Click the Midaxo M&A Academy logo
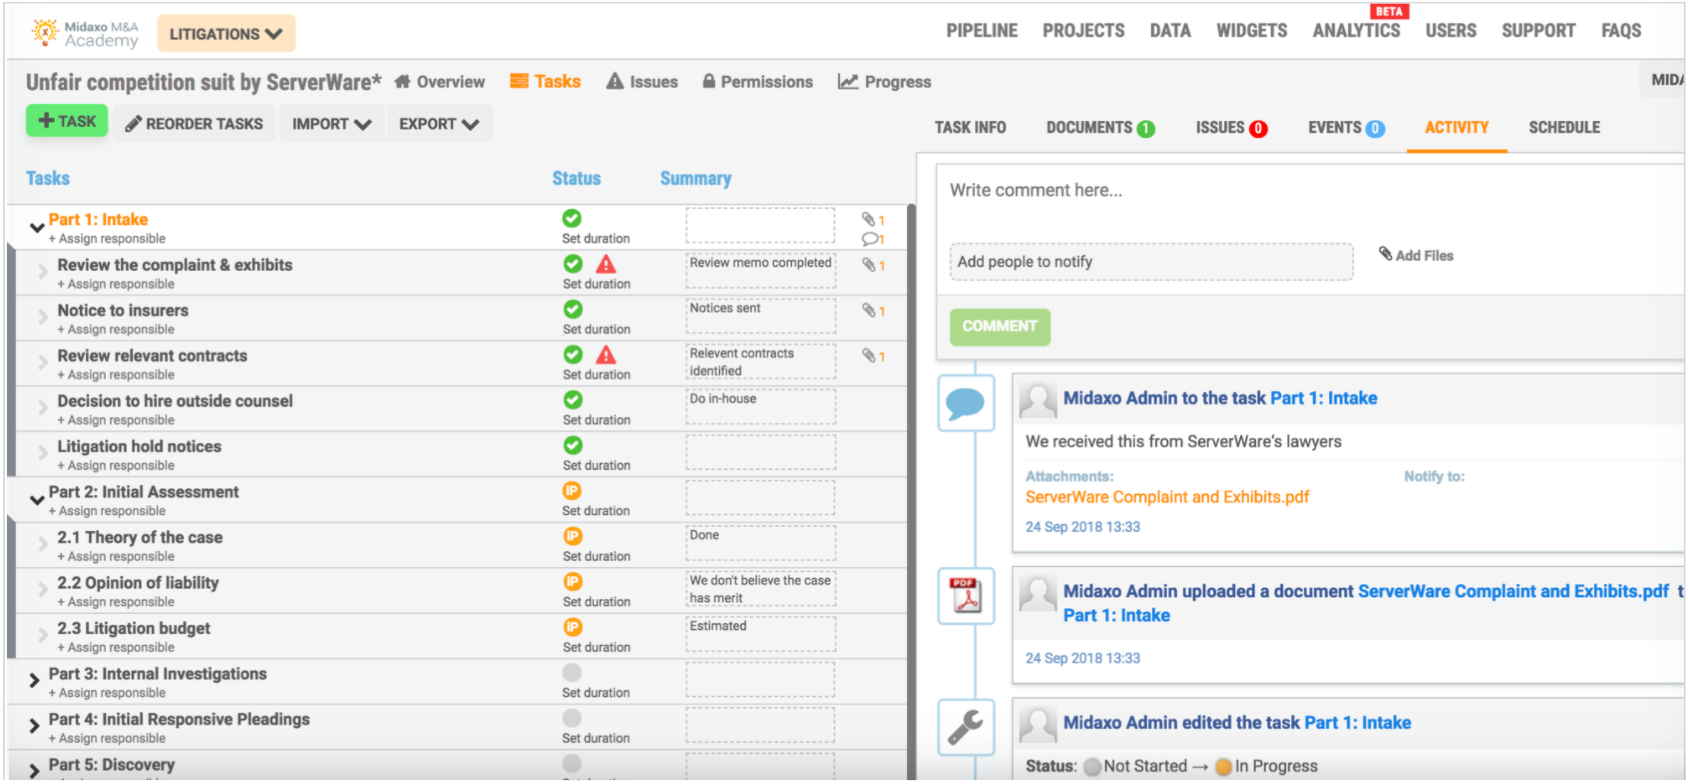This screenshot has height=784, width=1688. [85, 34]
